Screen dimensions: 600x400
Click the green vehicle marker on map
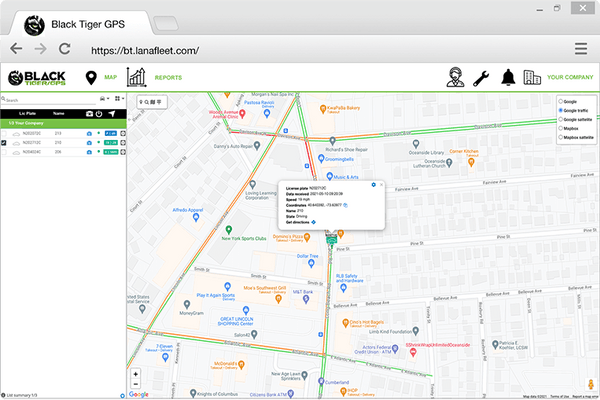coord(331,240)
